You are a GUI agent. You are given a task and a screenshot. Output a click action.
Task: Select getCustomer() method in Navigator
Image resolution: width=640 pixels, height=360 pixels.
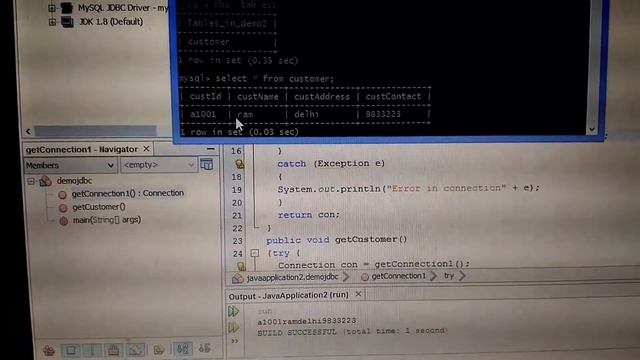[x=99, y=207]
